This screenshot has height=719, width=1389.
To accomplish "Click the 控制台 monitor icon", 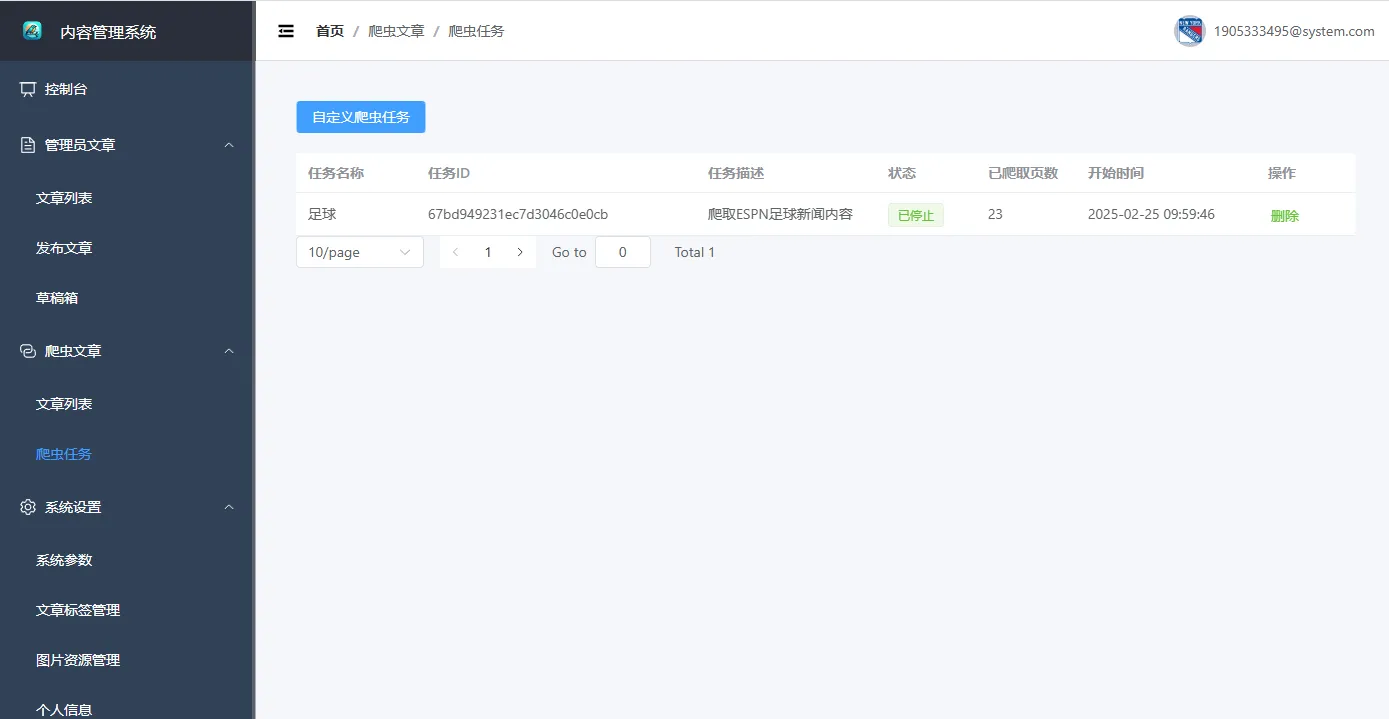I will pos(28,89).
